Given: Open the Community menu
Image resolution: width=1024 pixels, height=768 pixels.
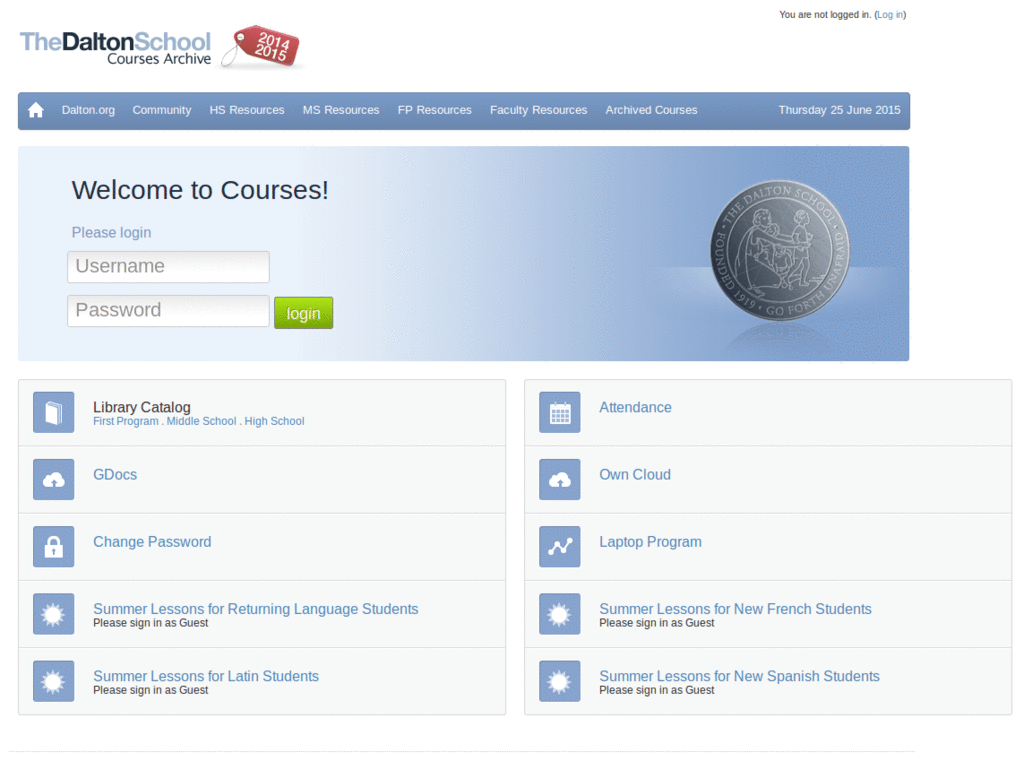Looking at the screenshot, I should click(x=162, y=110).
